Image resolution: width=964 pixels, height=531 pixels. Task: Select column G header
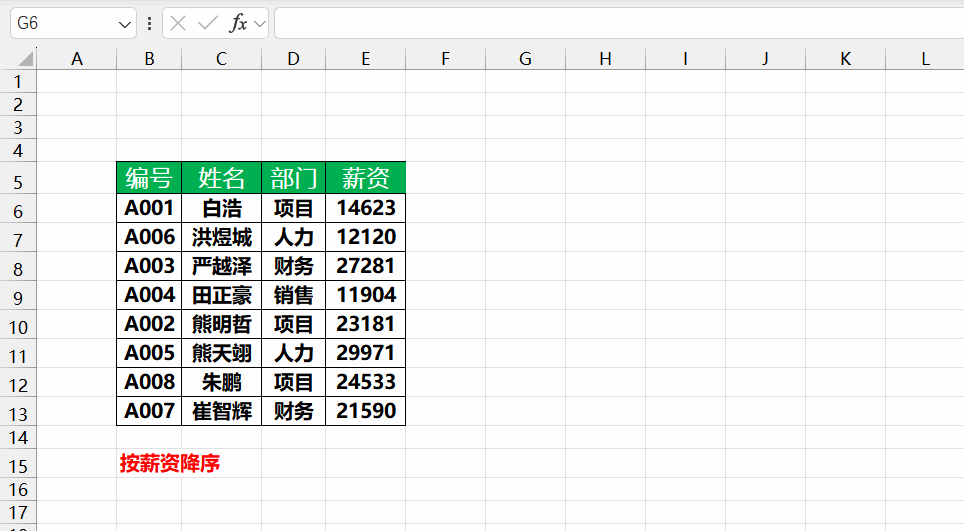[526, 59]
